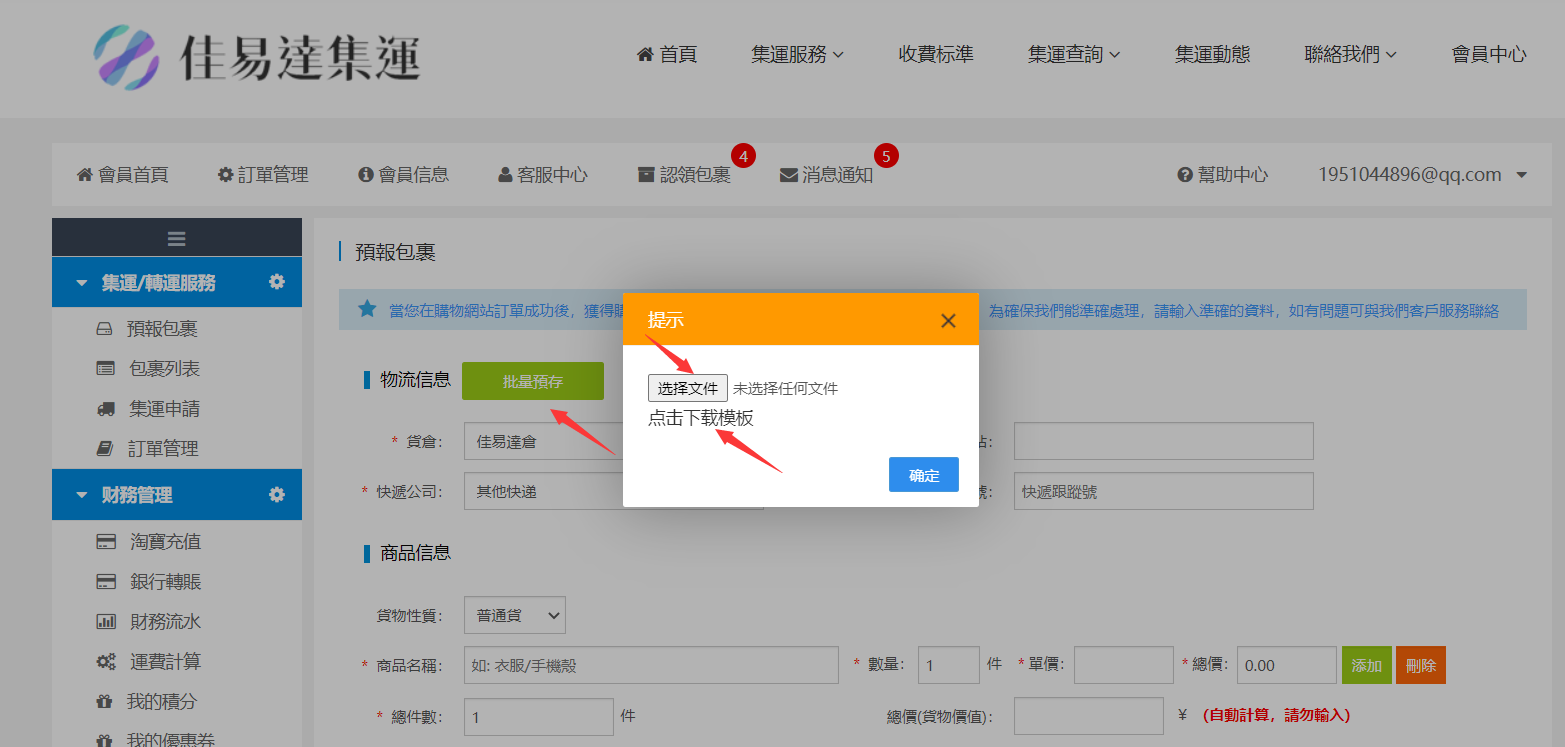Open 客服中心 tab
Viewport: 1565px width, 747px height.
(x=543, y=175)
